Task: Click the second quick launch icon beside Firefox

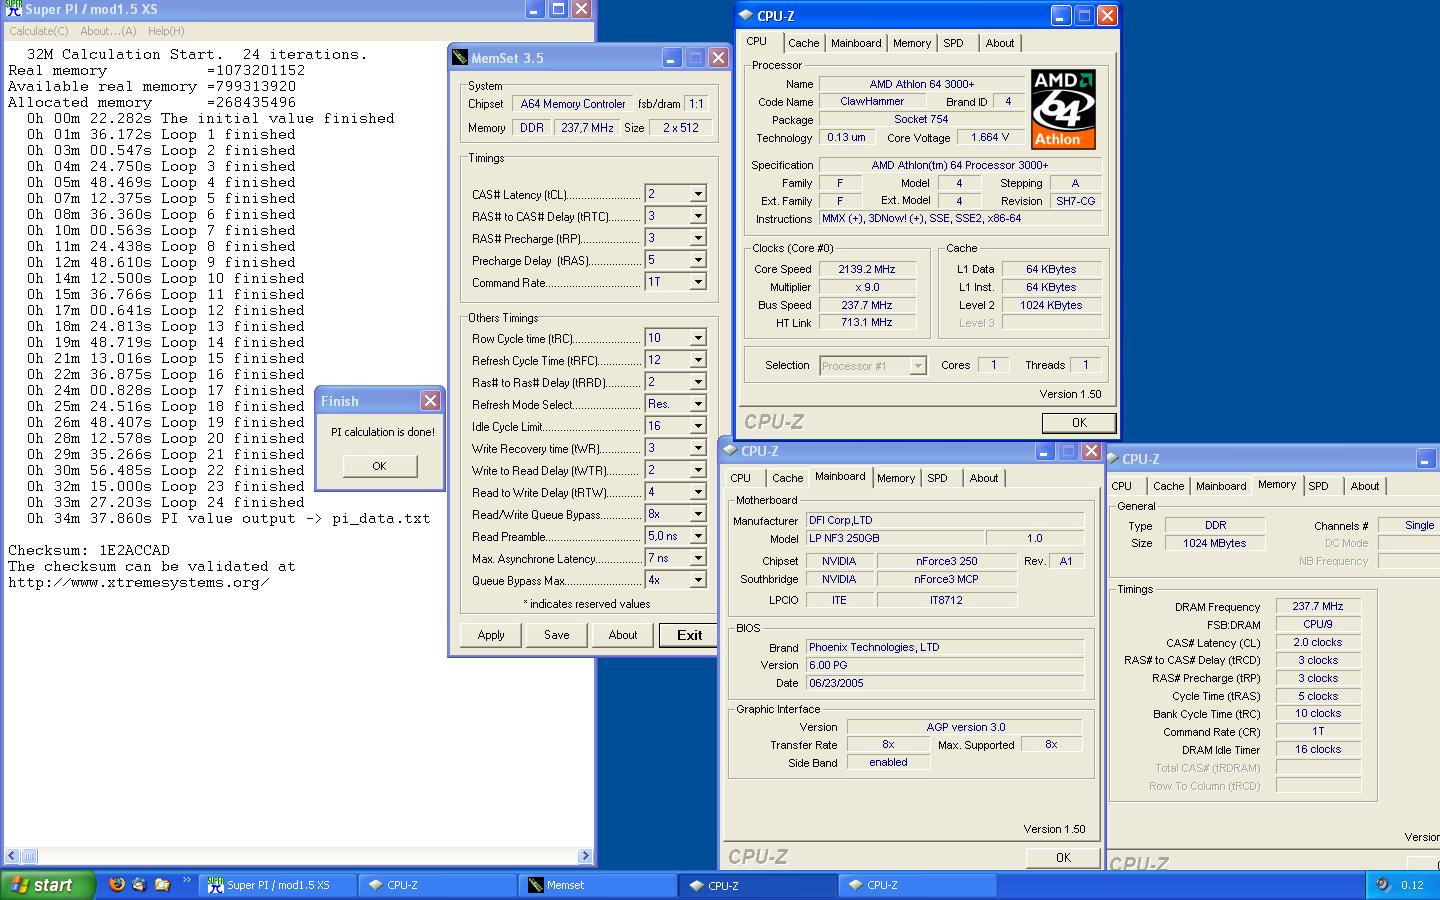Action: 139,885
